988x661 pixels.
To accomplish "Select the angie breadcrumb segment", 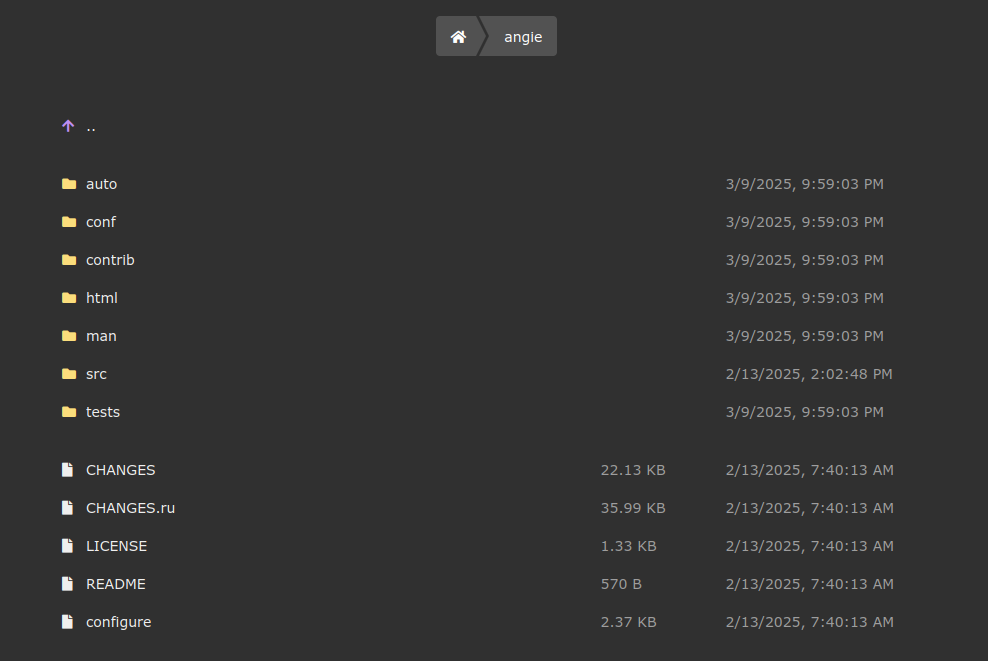I will pos(522,37).
